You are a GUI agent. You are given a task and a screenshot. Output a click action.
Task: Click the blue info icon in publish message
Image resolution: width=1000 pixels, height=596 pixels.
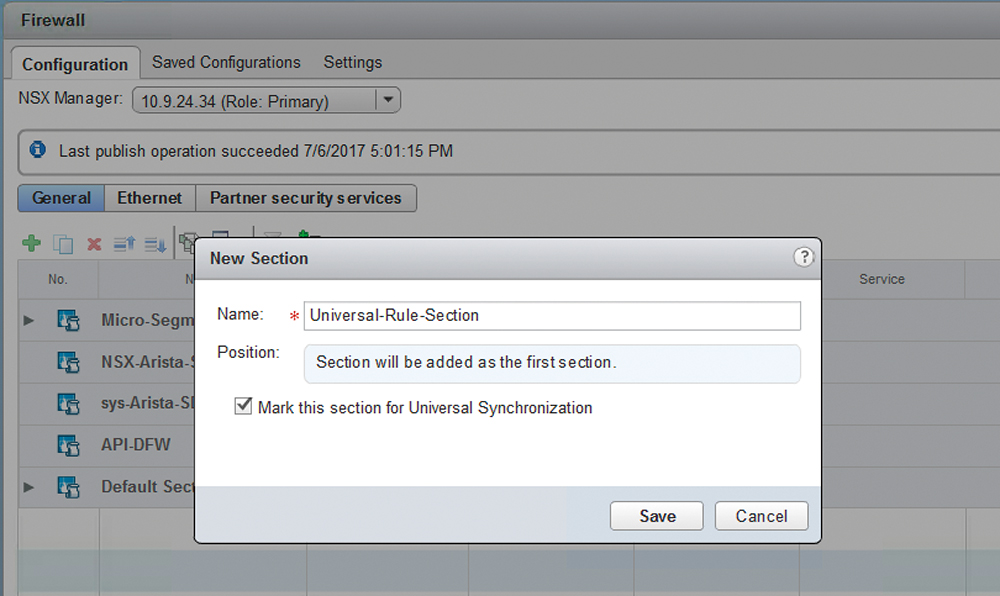(x=38, y=150)
